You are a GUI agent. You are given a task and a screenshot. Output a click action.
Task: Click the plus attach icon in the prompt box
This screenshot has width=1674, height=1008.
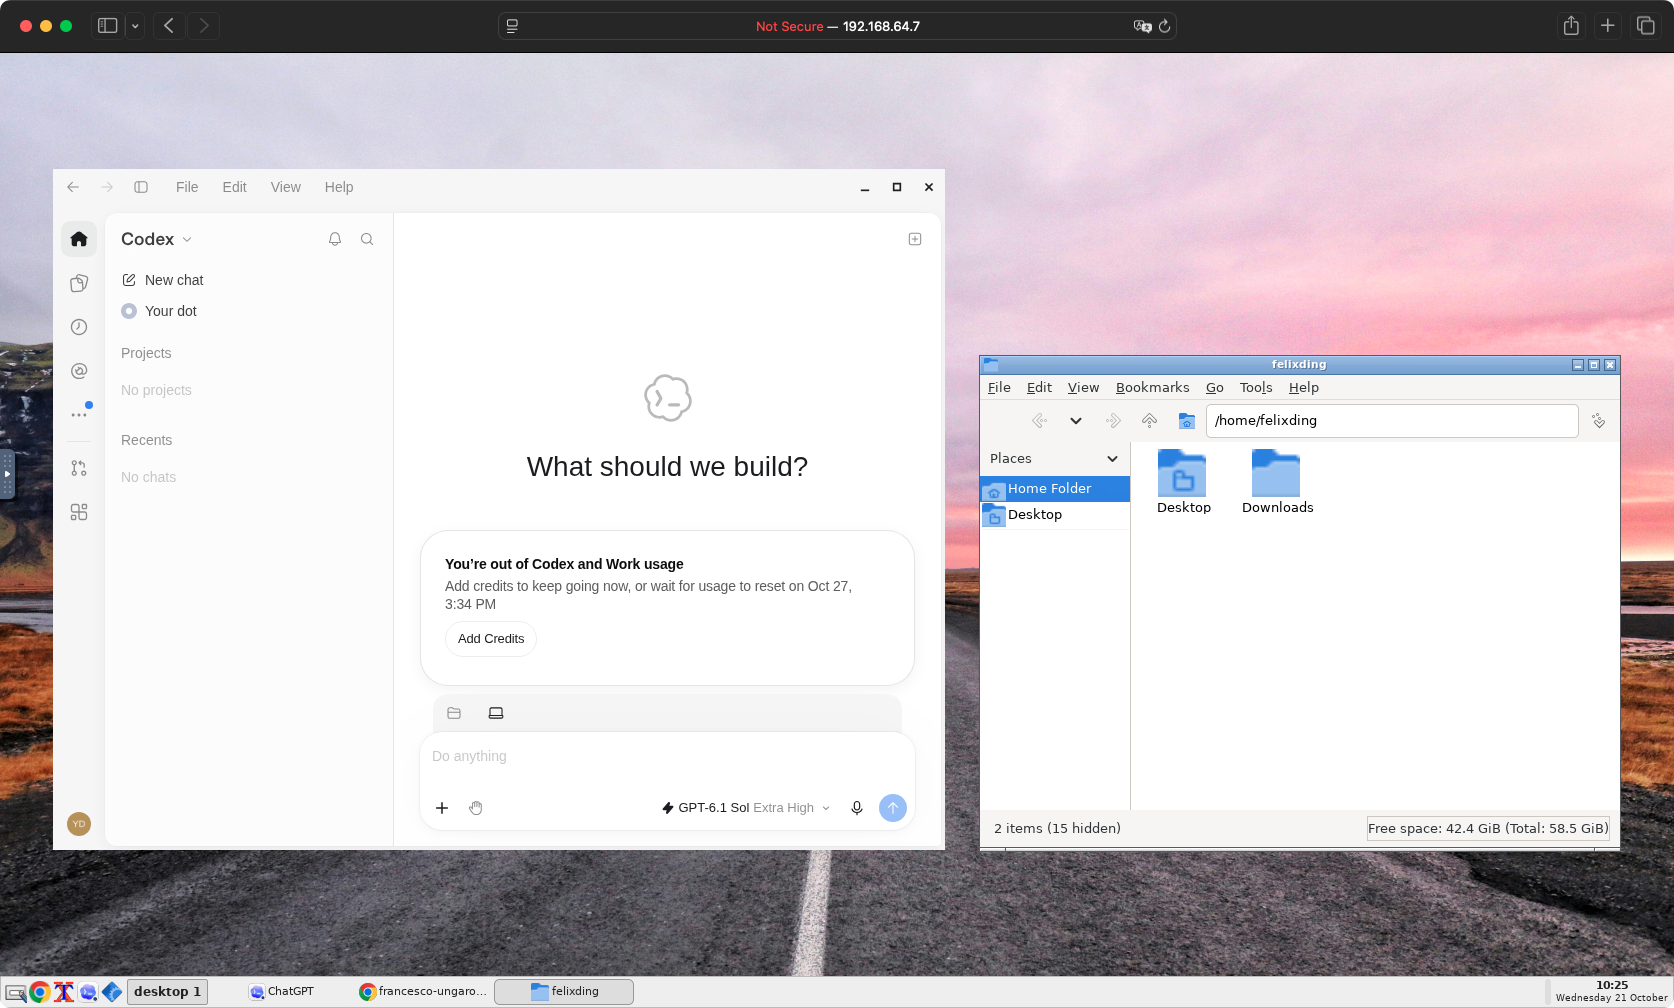click(x=442, y=808)
